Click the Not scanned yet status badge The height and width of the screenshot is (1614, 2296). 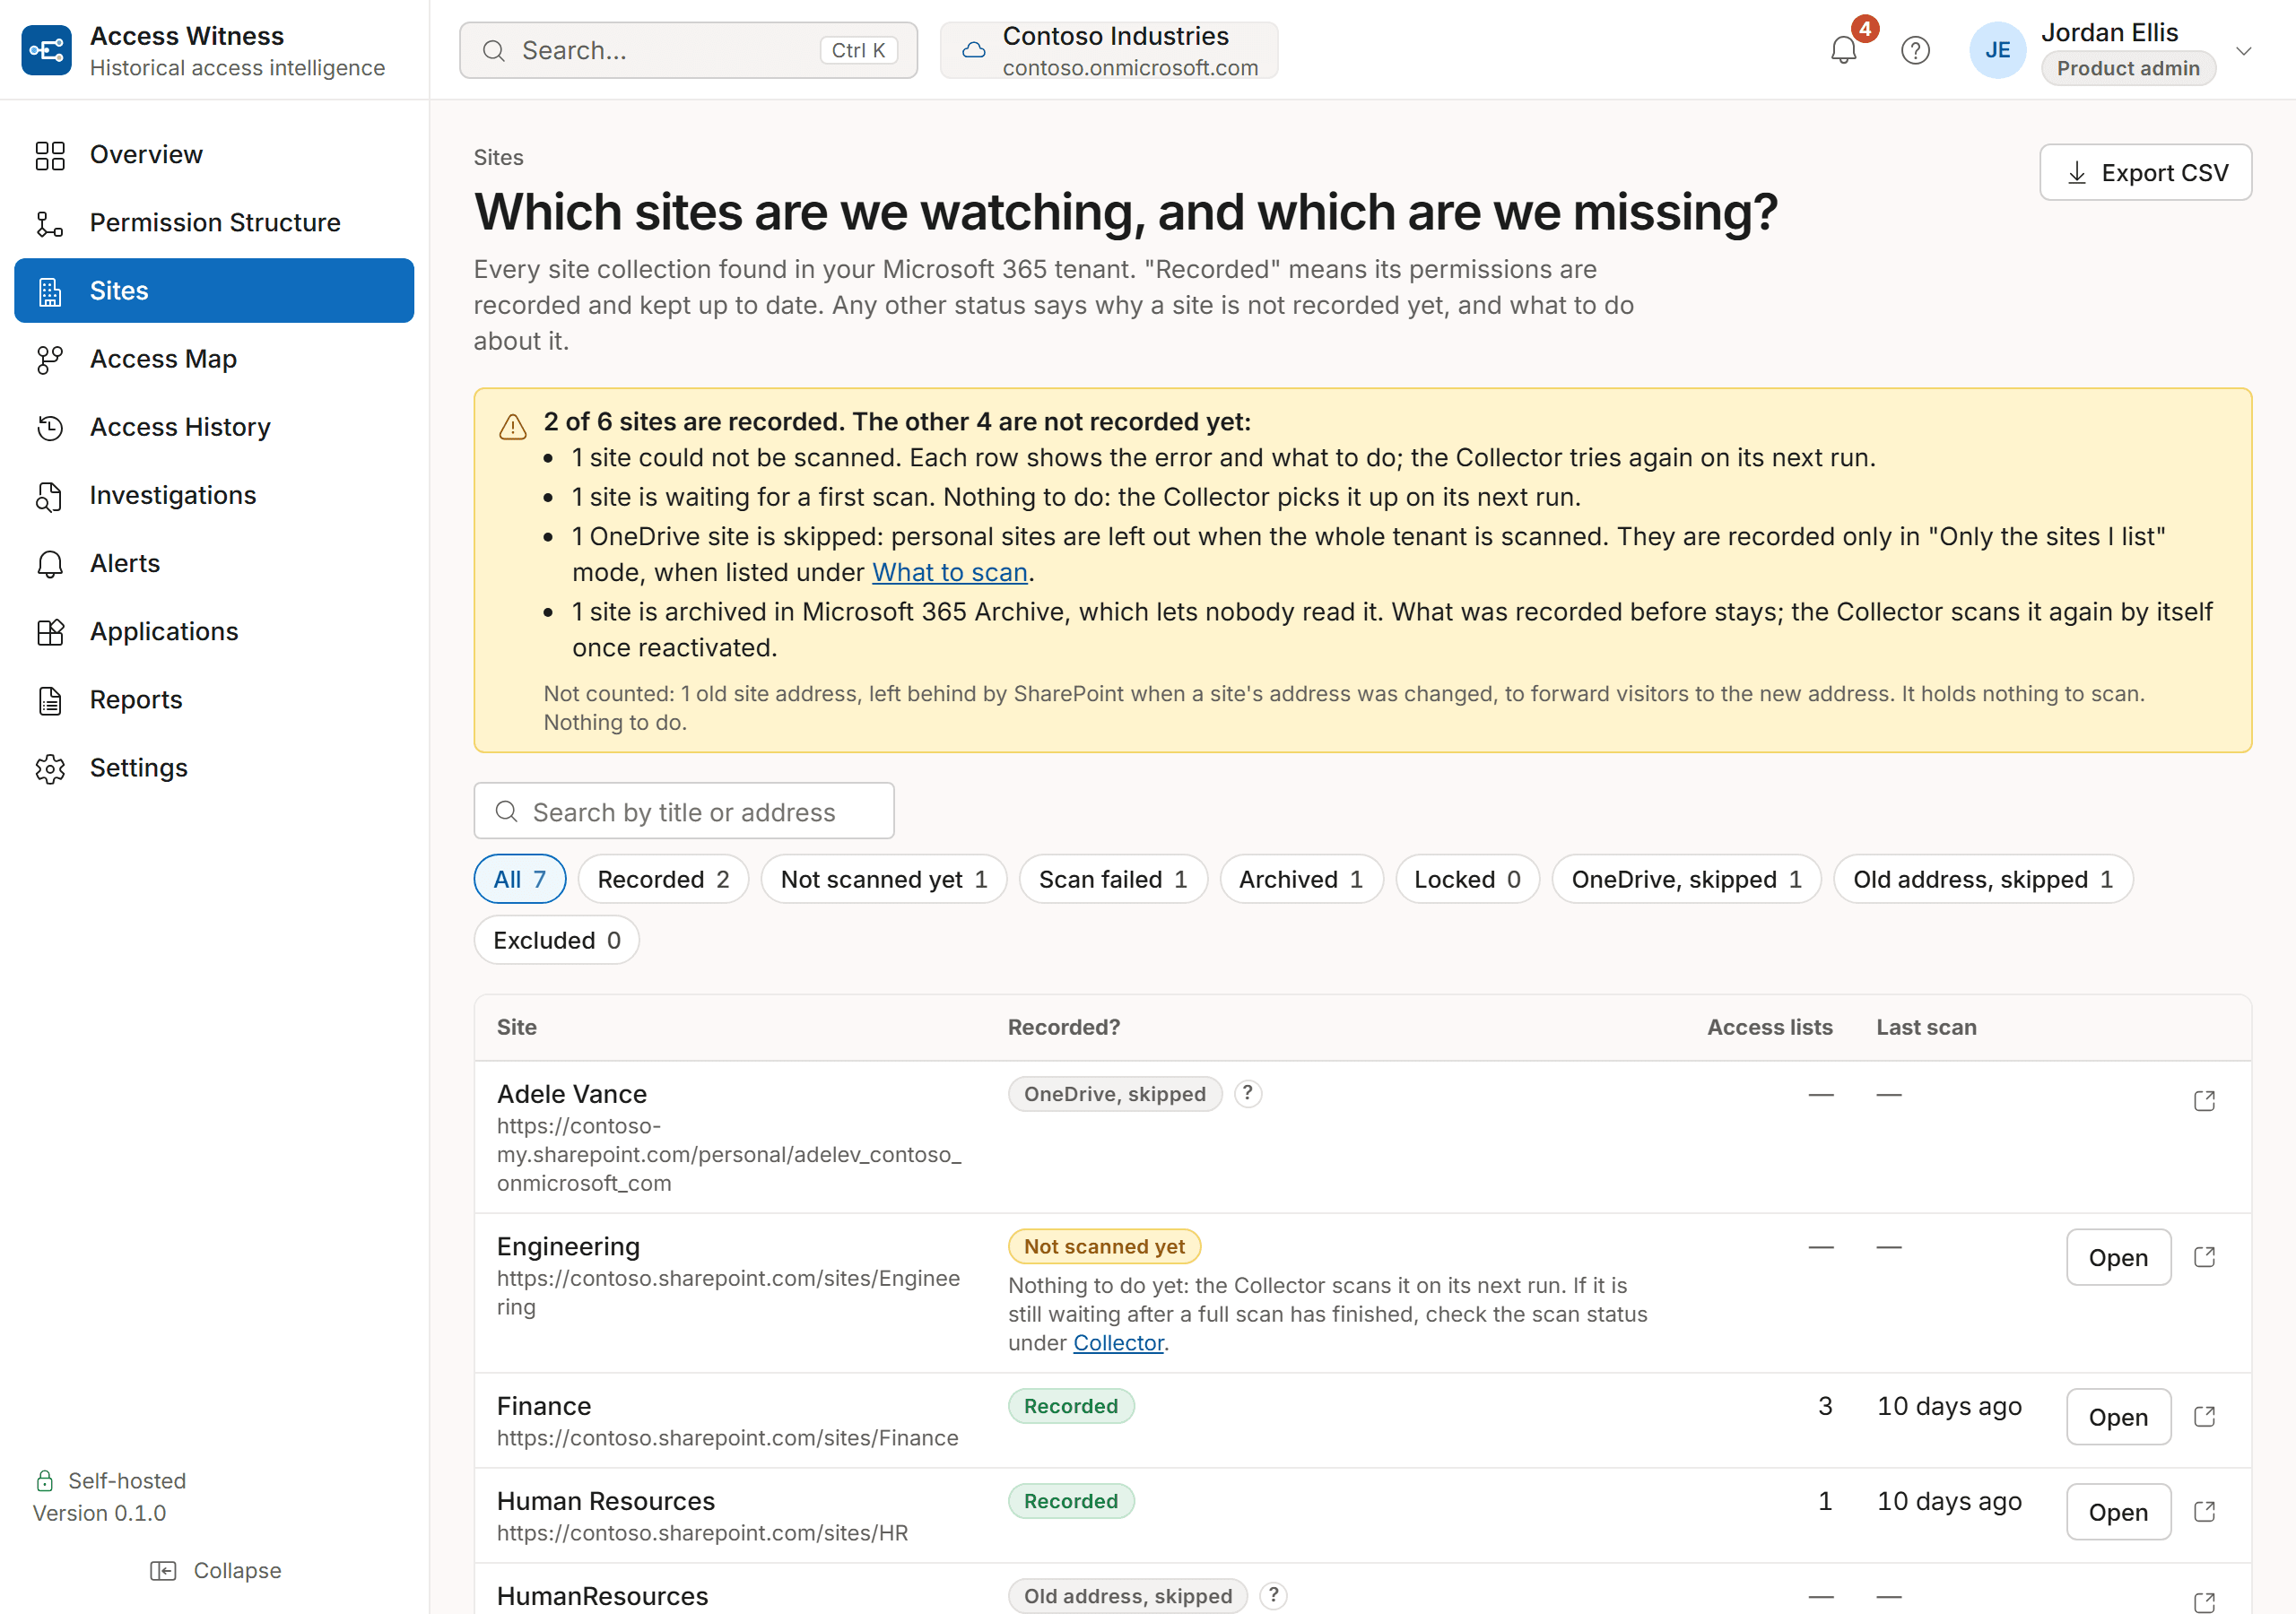pos(1104,1247)
